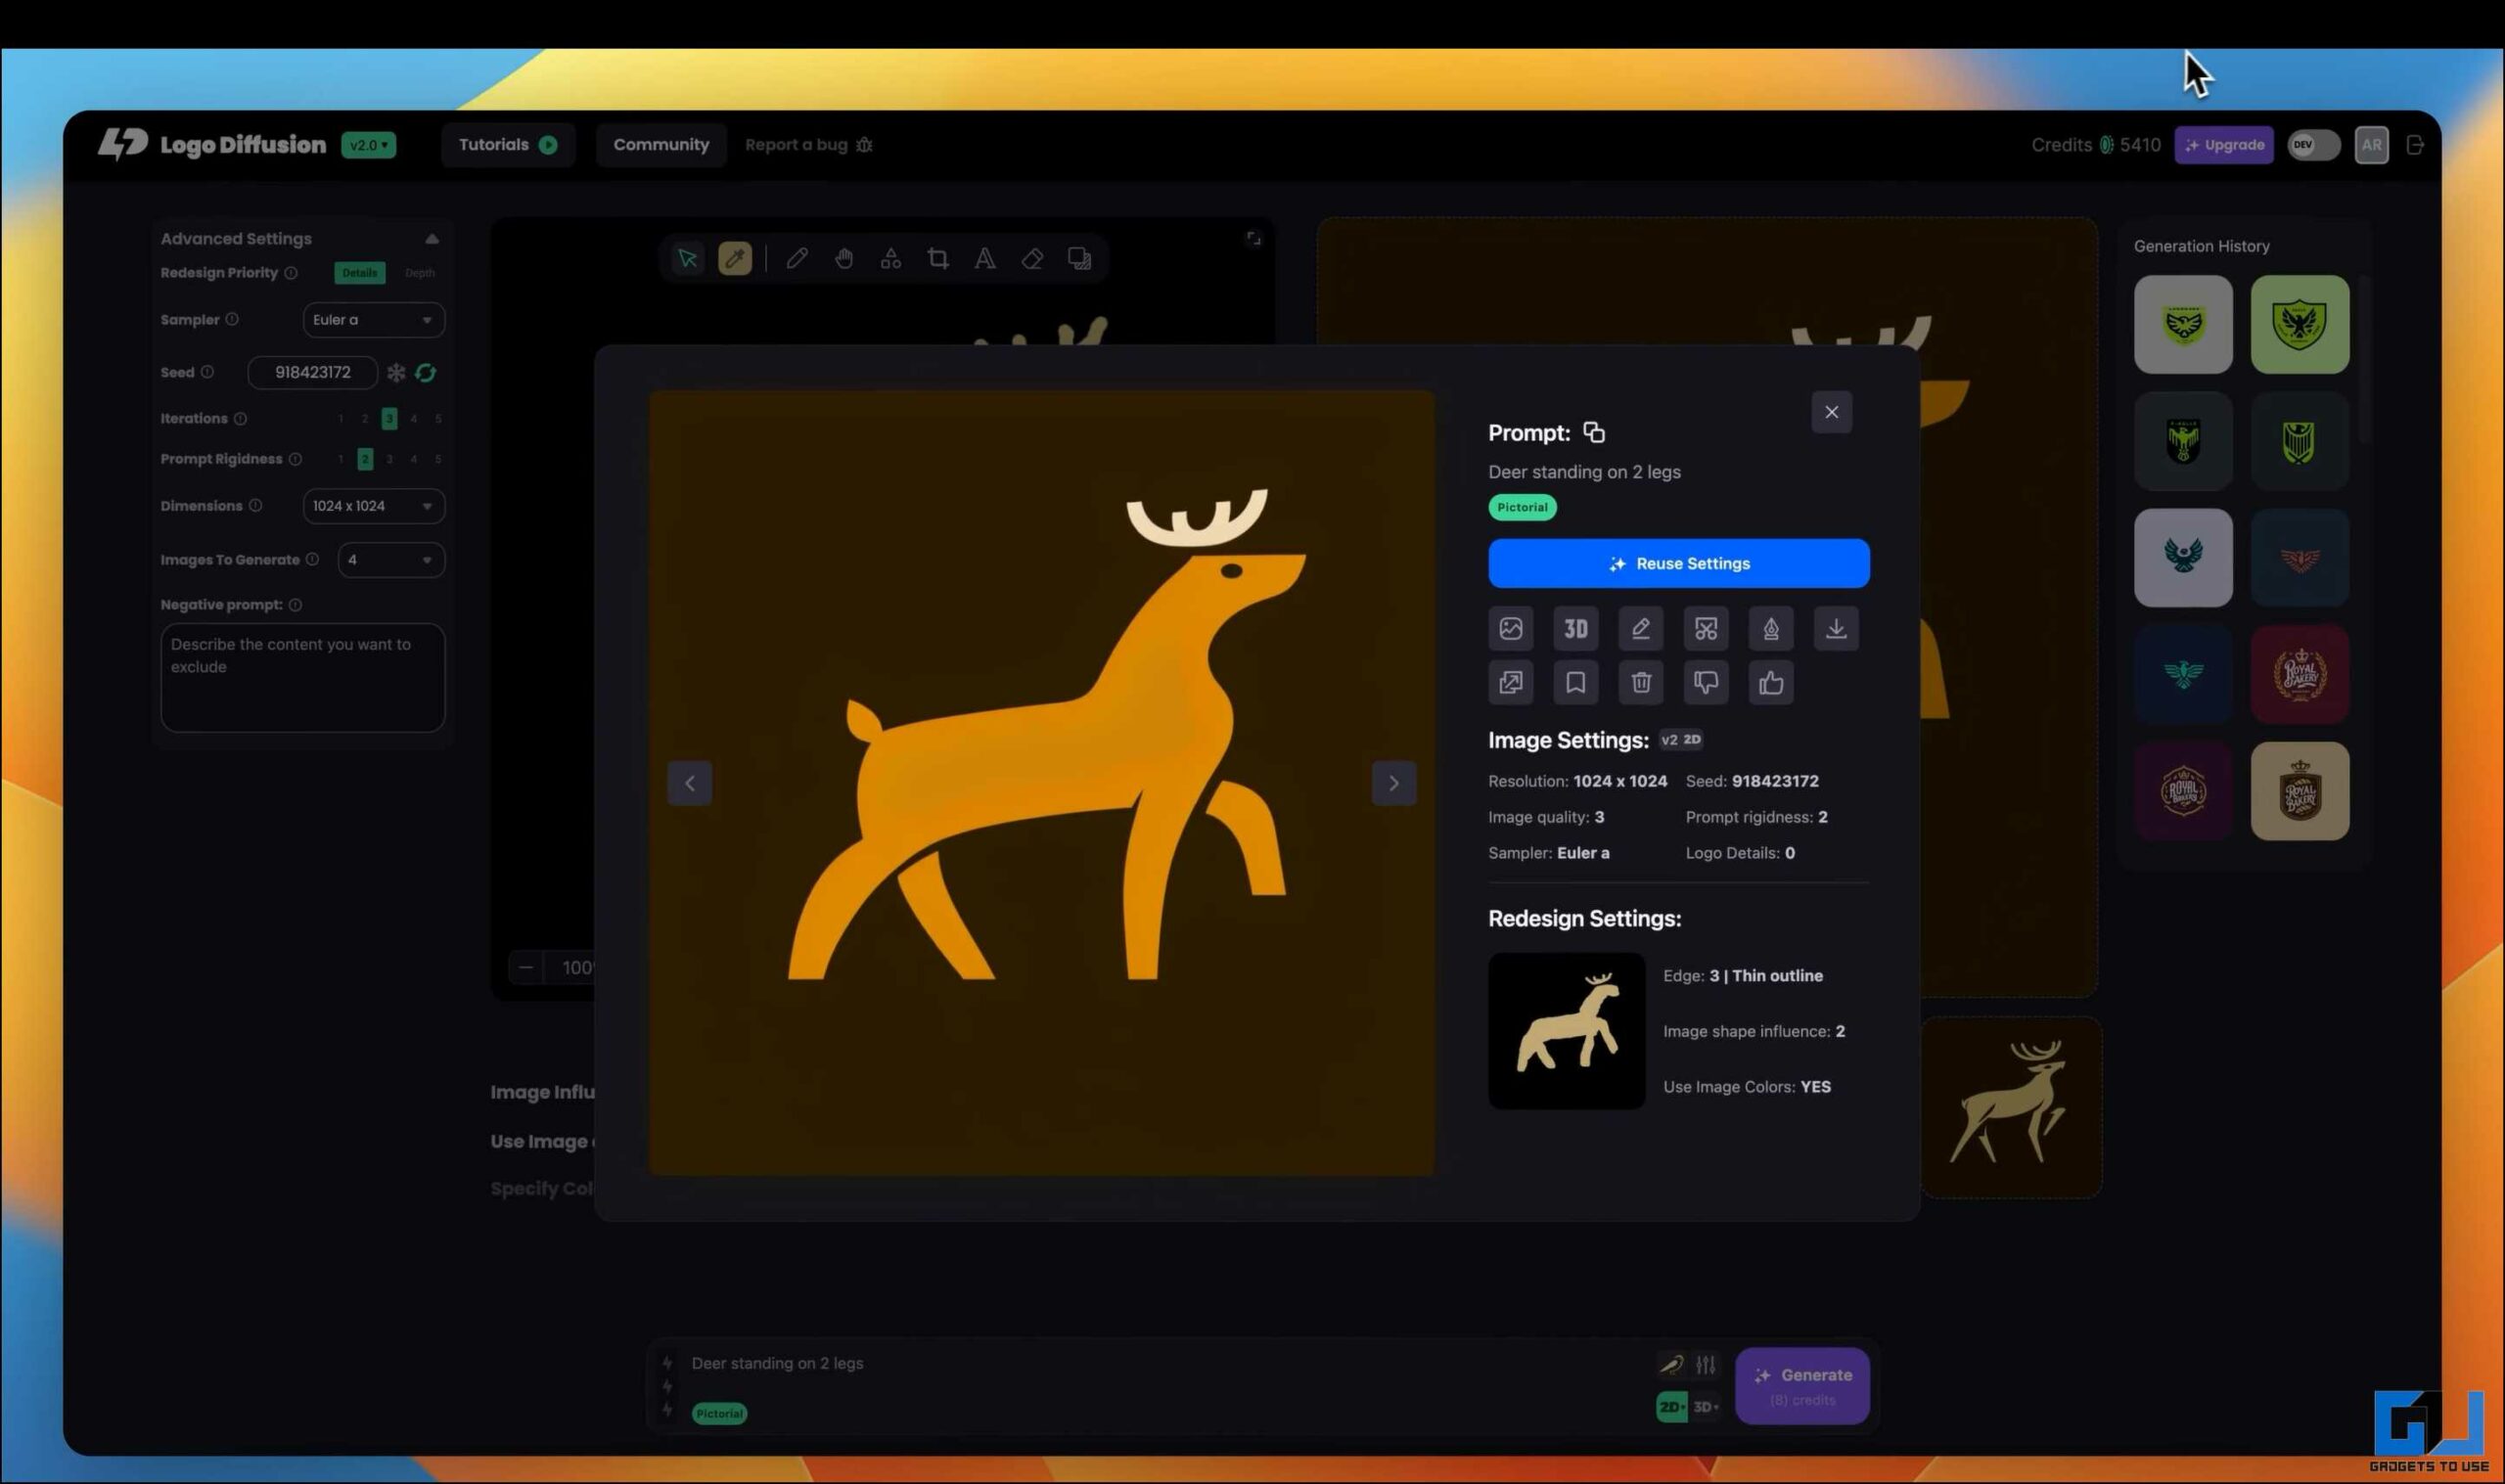The width and height of the screenshot is (2505, 1484).
Task: Click the bird style icon in prompt bar
Action: click(x=1671, y=1363)
